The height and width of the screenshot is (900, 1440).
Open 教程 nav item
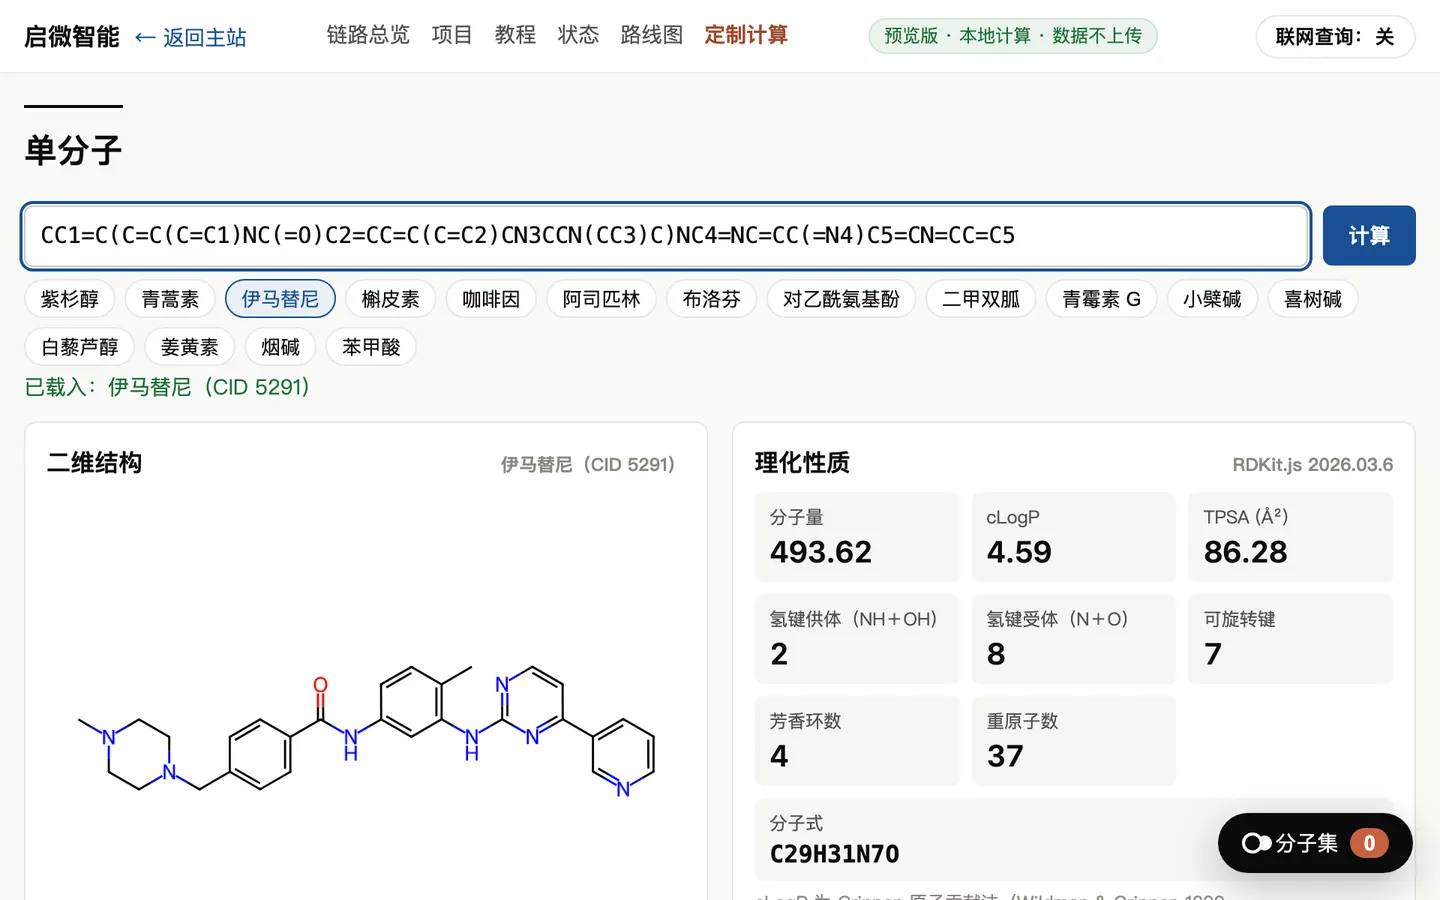pos(515,35)
